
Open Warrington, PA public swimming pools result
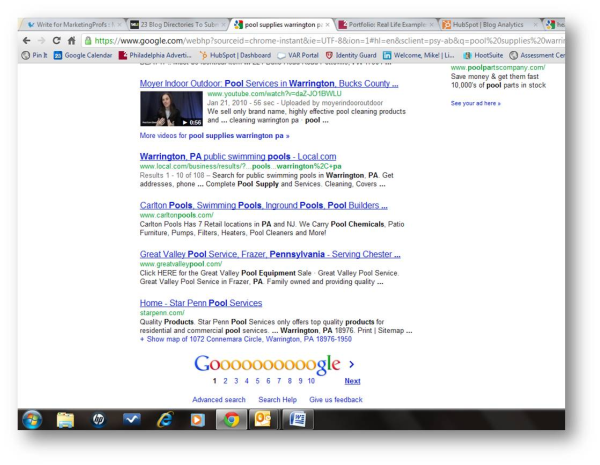click(238, 157)
